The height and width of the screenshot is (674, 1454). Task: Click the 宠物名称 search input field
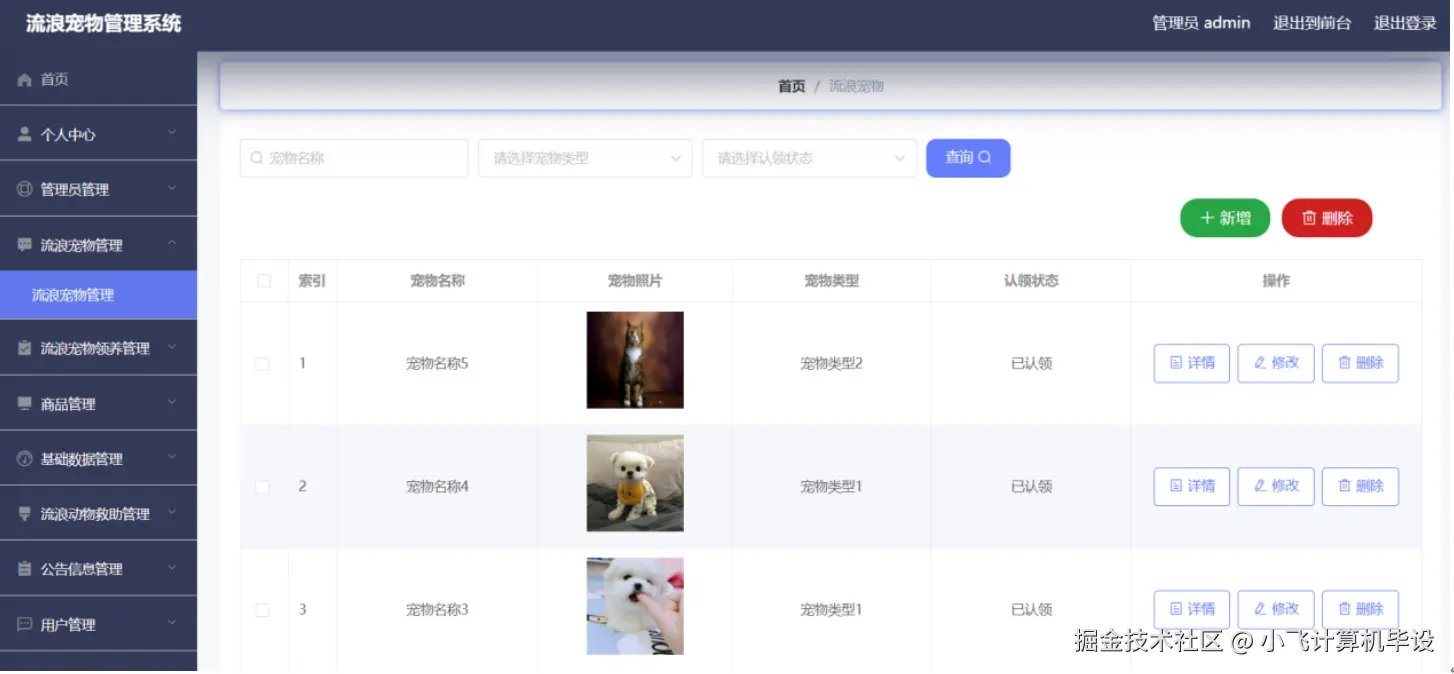353,158
